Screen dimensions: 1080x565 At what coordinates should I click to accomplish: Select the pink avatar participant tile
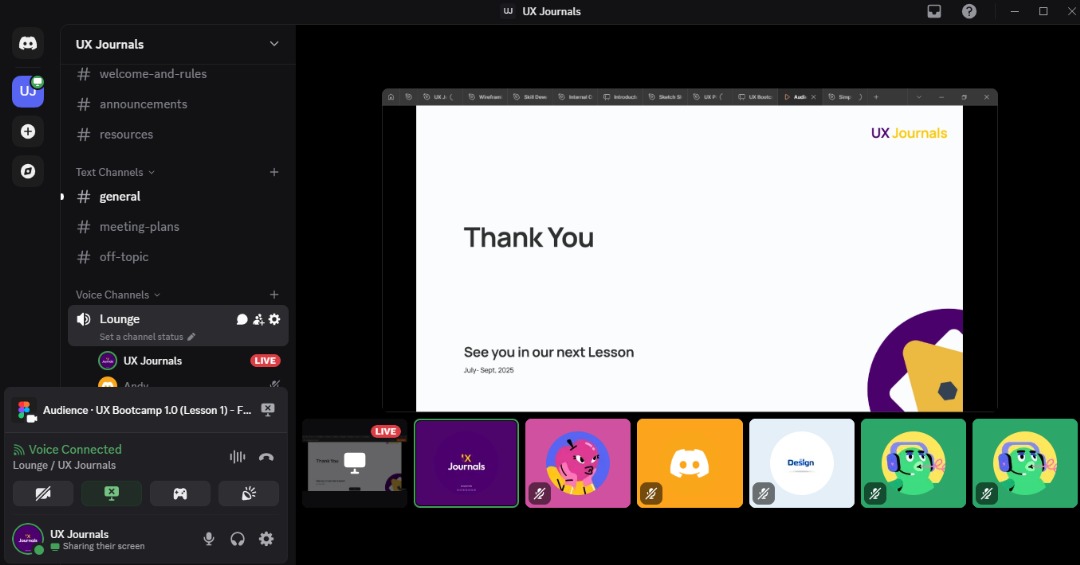(578, 464)
